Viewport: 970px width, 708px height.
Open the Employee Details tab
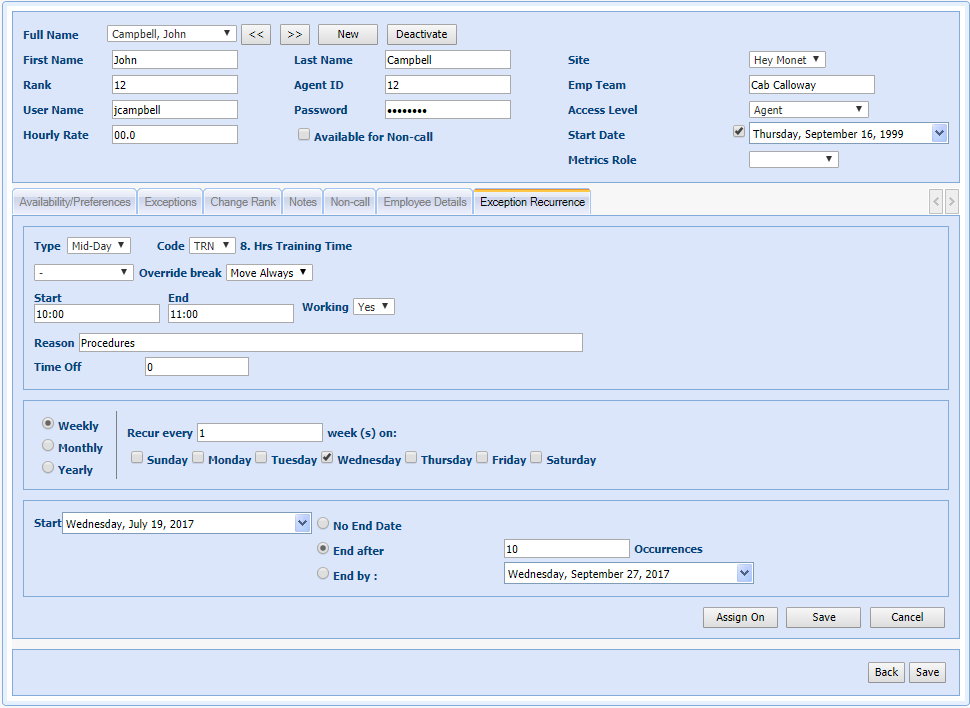click(425, 202)
